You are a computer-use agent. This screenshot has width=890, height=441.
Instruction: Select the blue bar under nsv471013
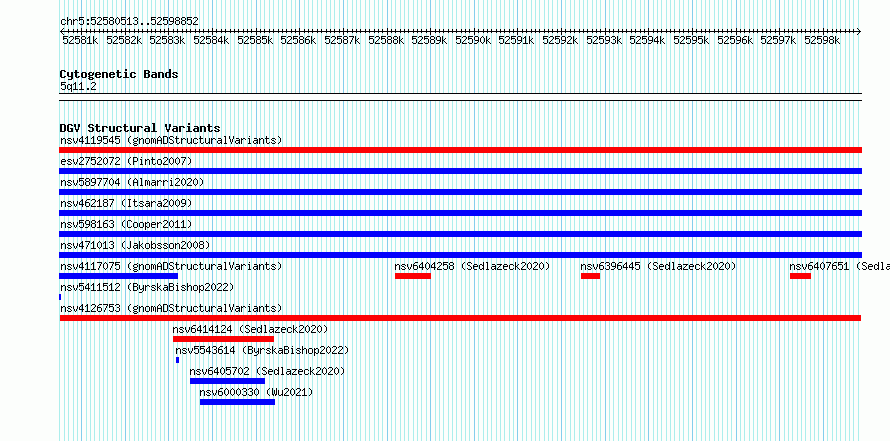tap(460, 255)
